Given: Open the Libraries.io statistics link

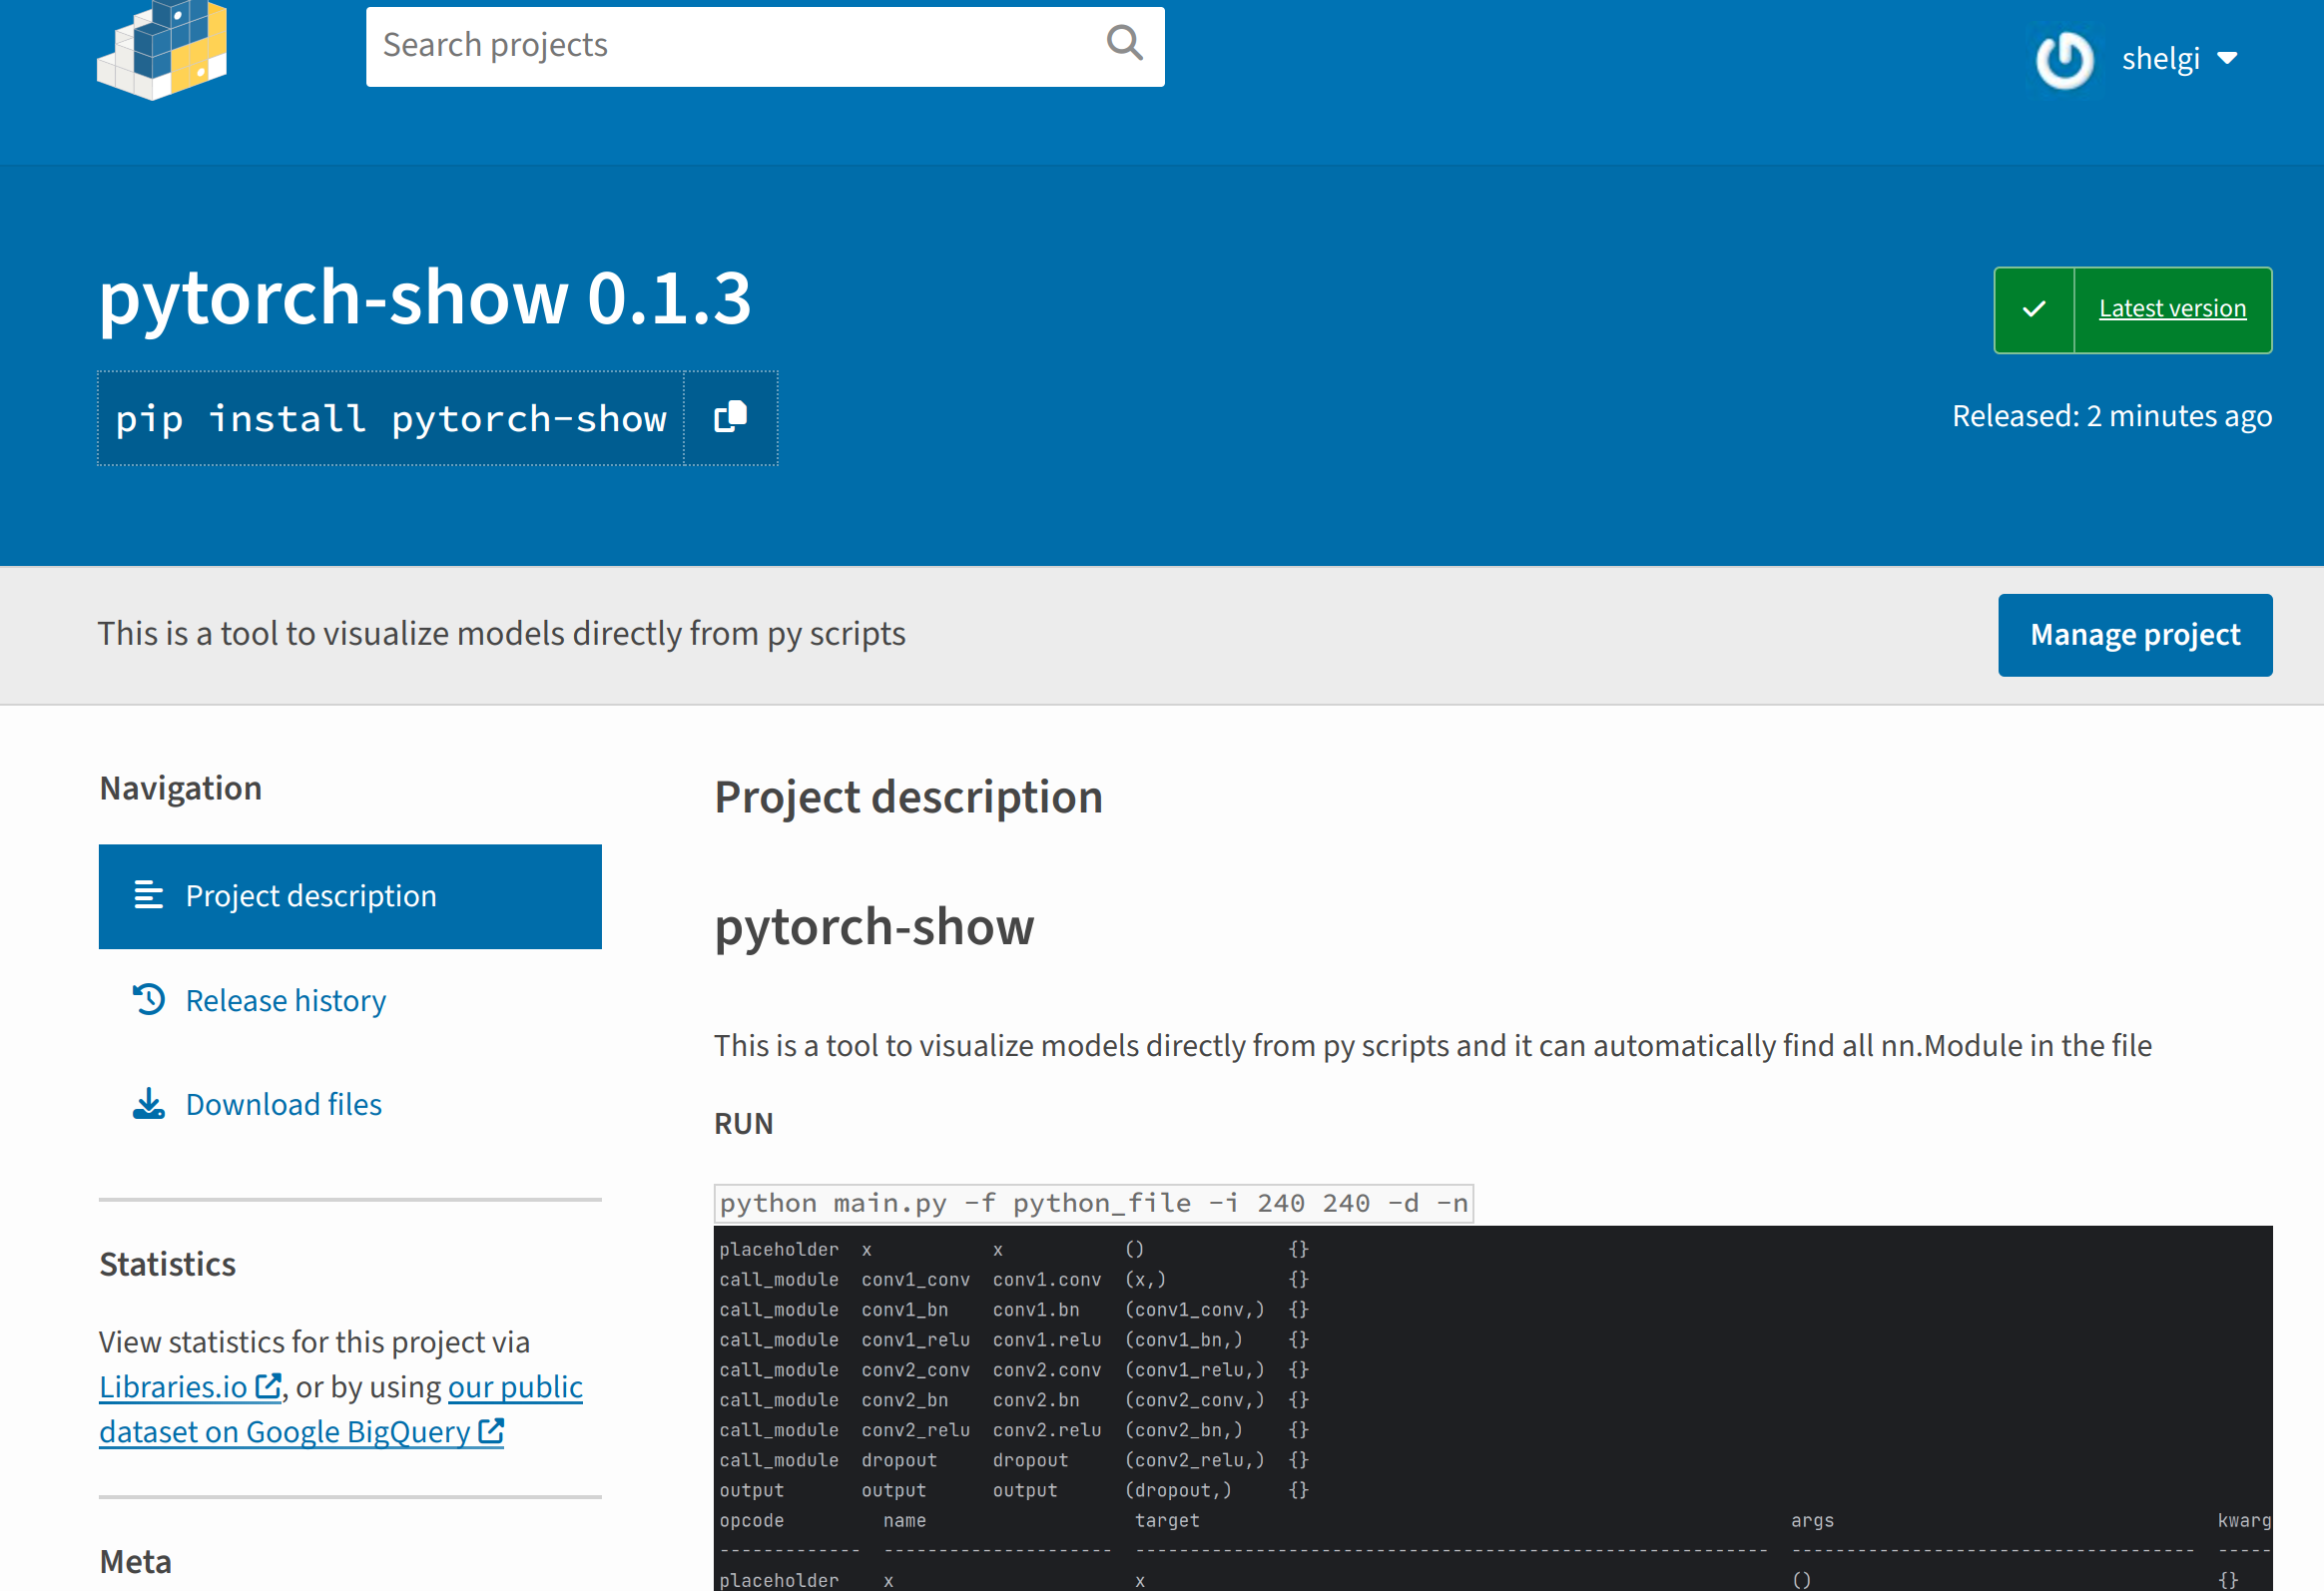Looking at the screenshot, I should click(190, 1386).
